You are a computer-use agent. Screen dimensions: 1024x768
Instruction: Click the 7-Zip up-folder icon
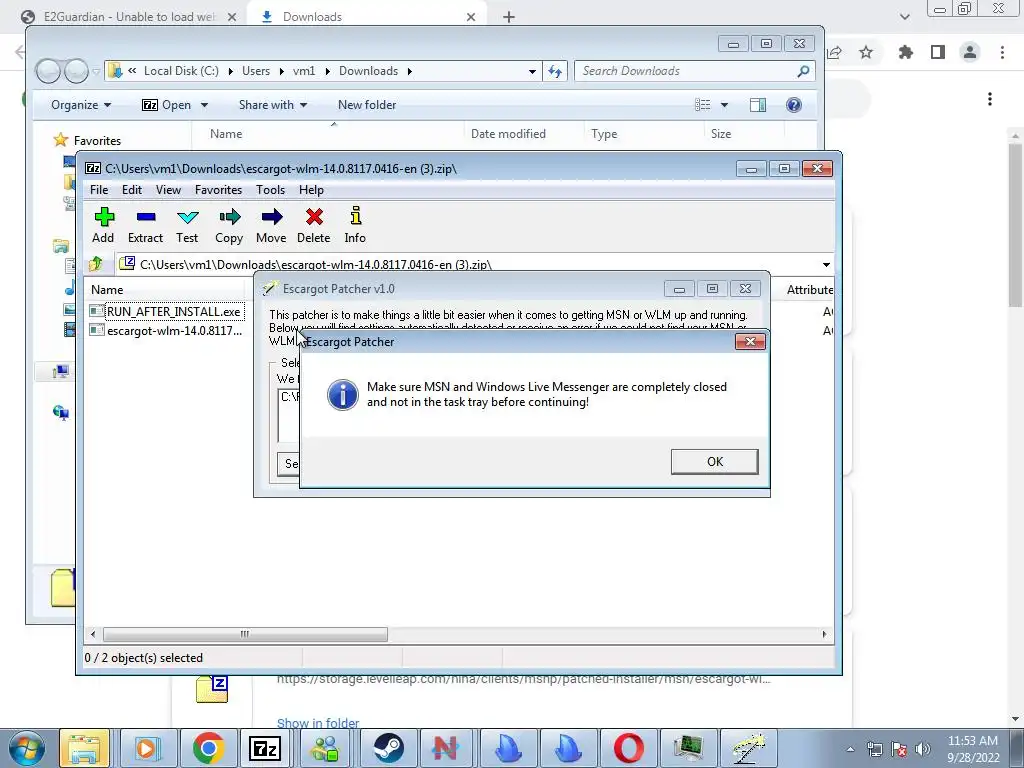coord(96,264)
